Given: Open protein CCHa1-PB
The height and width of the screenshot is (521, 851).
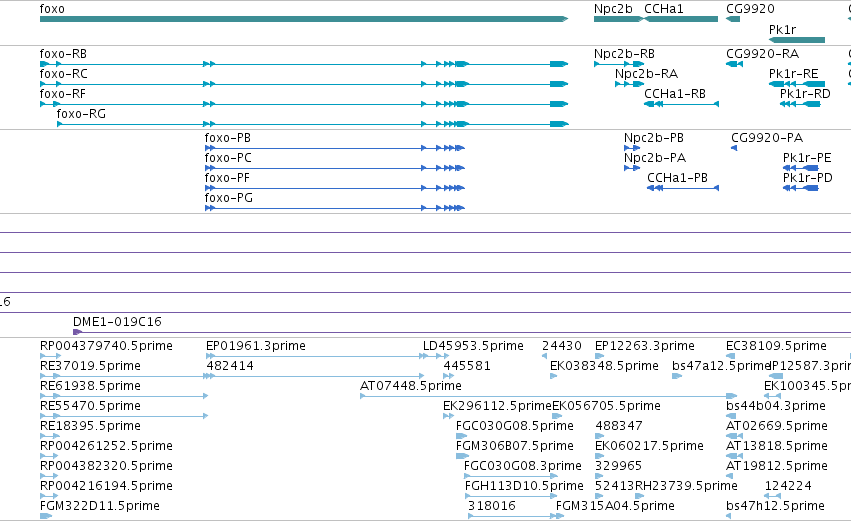Looking at the screenshot, I should pyautogui.click(x=677, y=179).
